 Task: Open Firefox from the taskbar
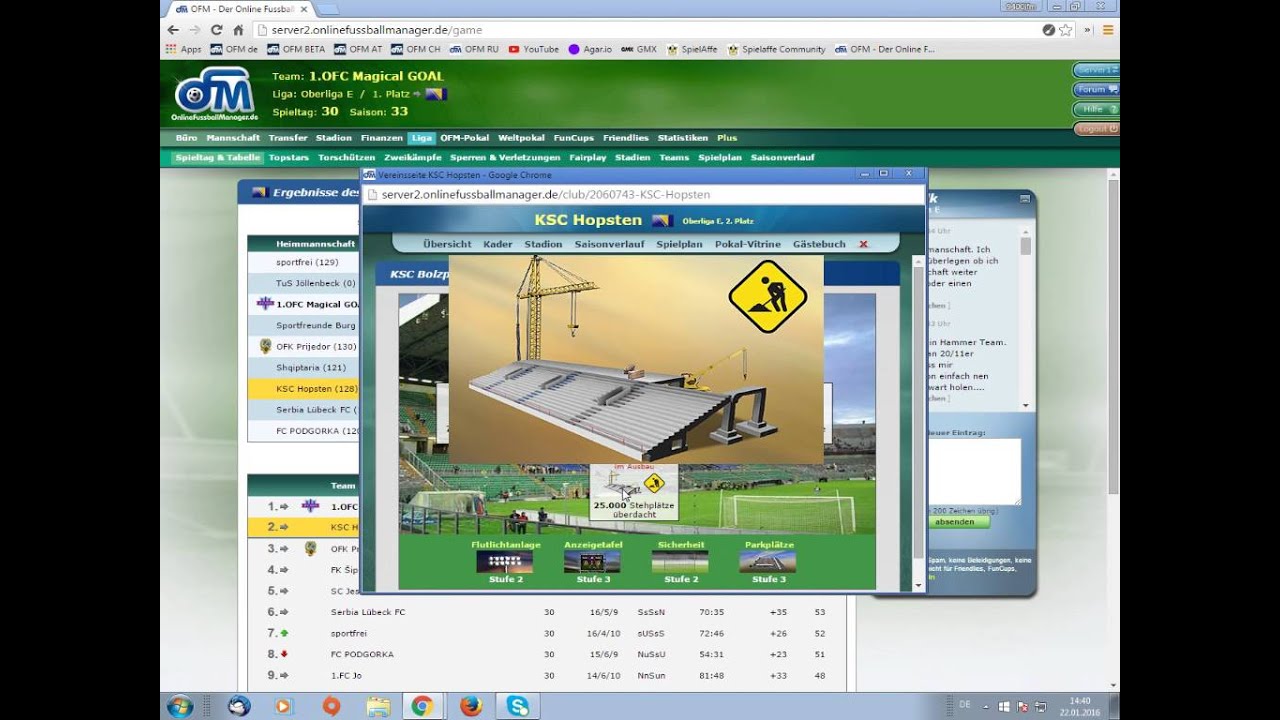[x=470, y=706]
